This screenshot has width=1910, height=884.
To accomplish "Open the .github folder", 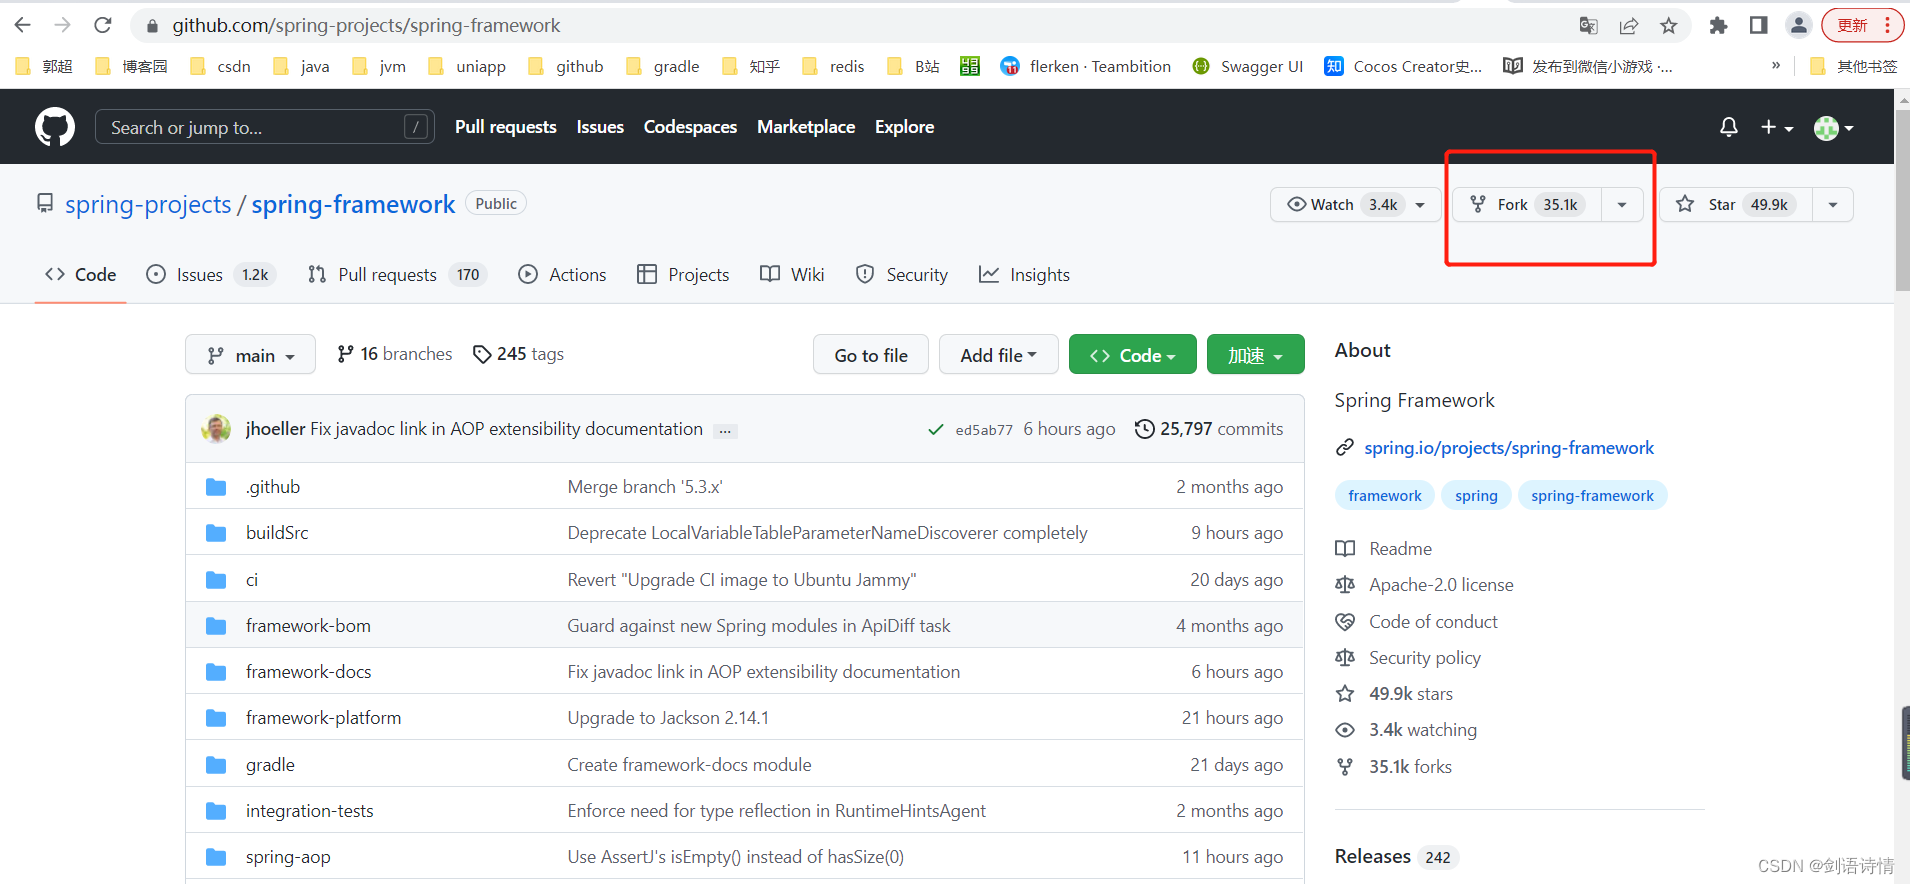I will pos(273,487).
